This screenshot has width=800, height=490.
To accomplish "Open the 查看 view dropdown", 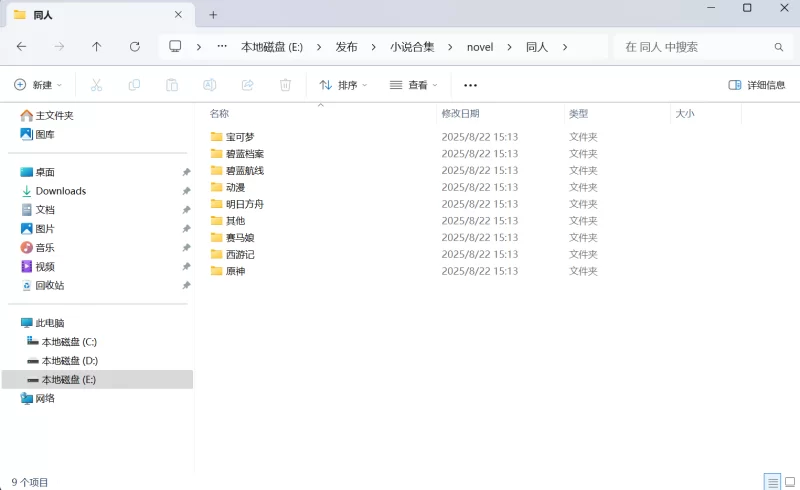I will [414, 85].
